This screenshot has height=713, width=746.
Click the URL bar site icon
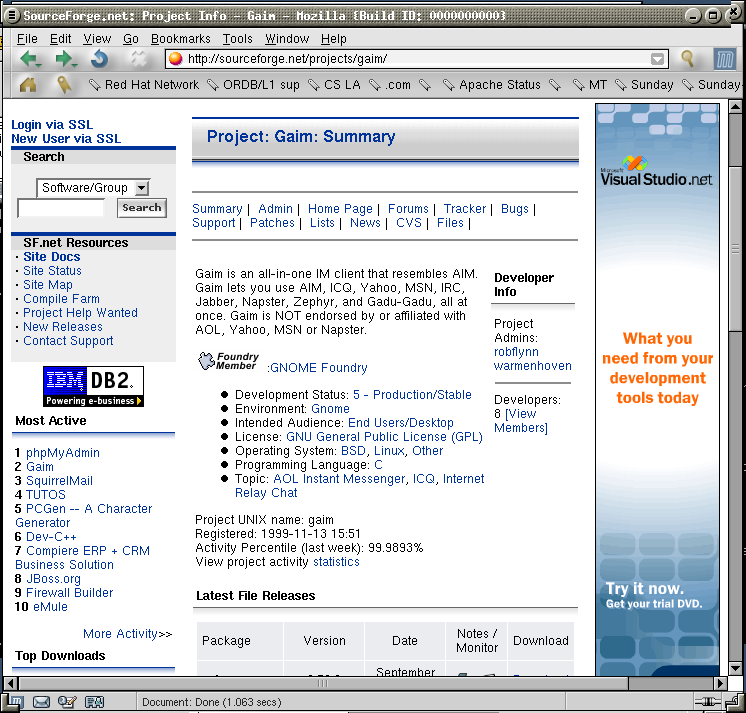pos(176,59)
